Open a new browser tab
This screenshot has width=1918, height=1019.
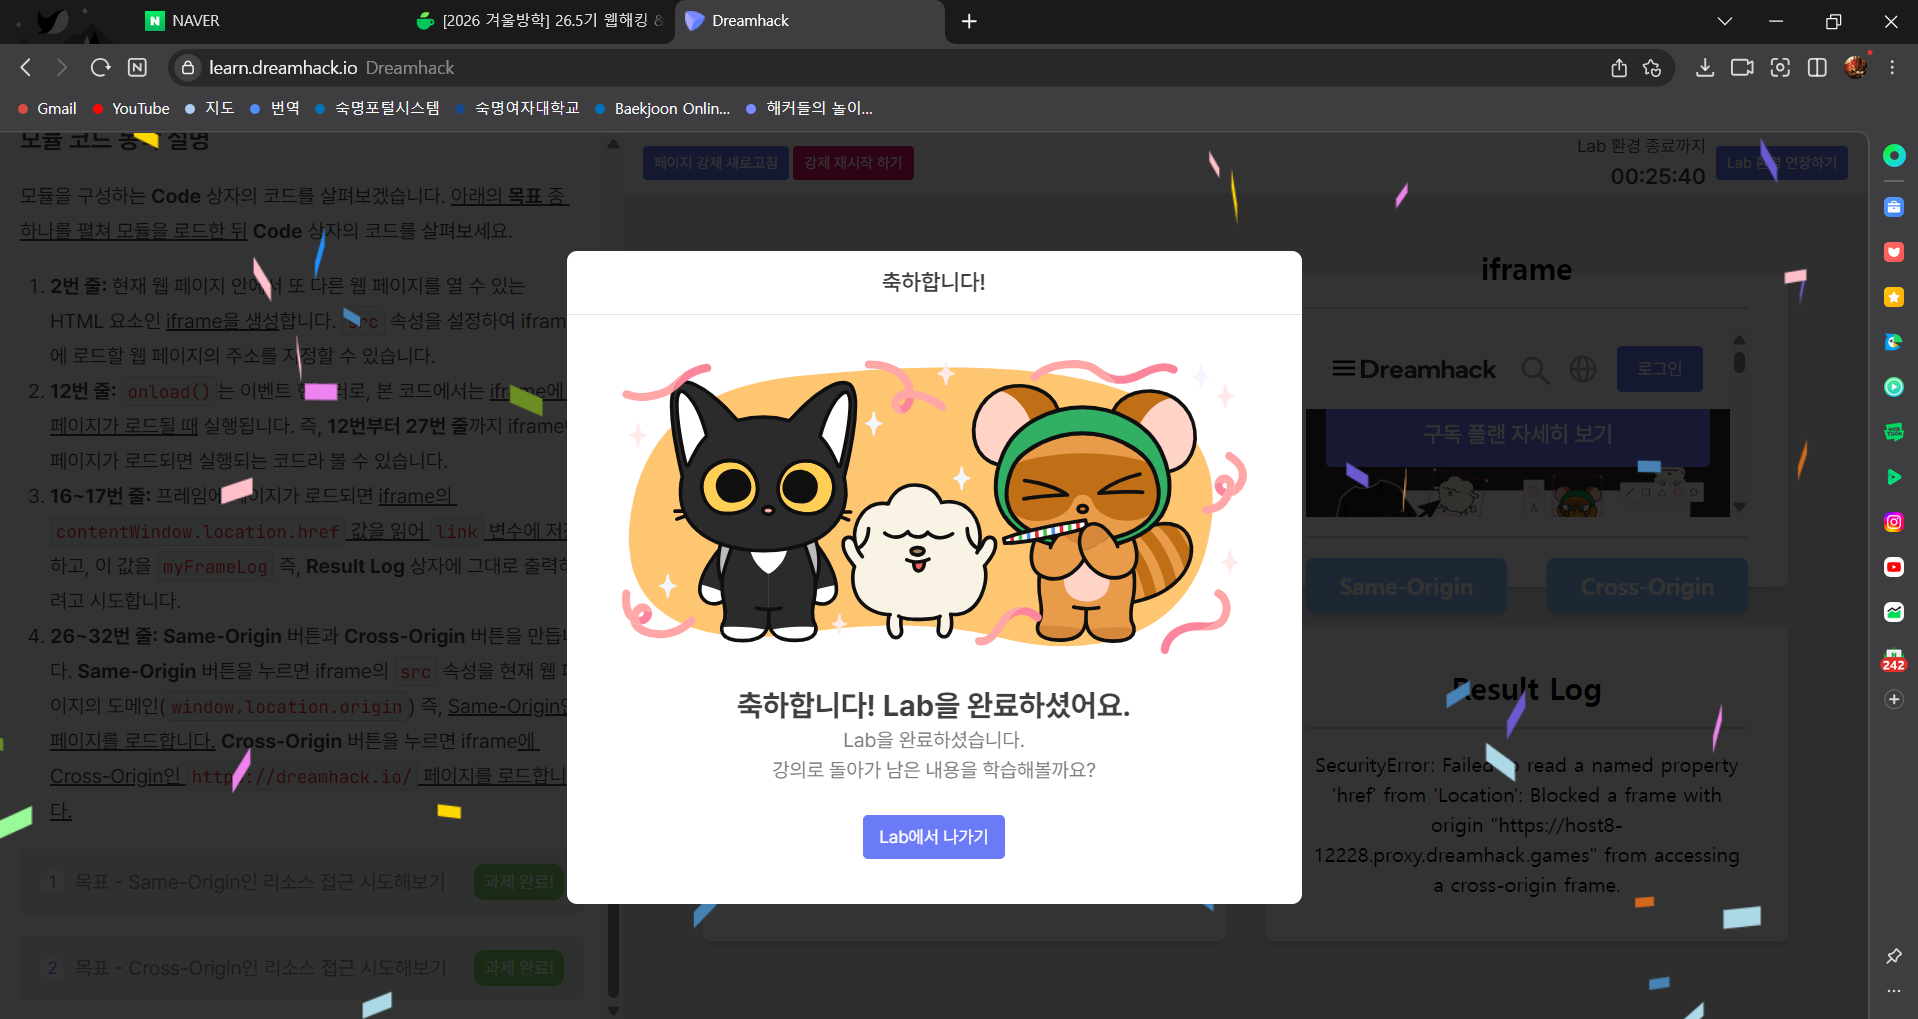[x=969, y=21]
